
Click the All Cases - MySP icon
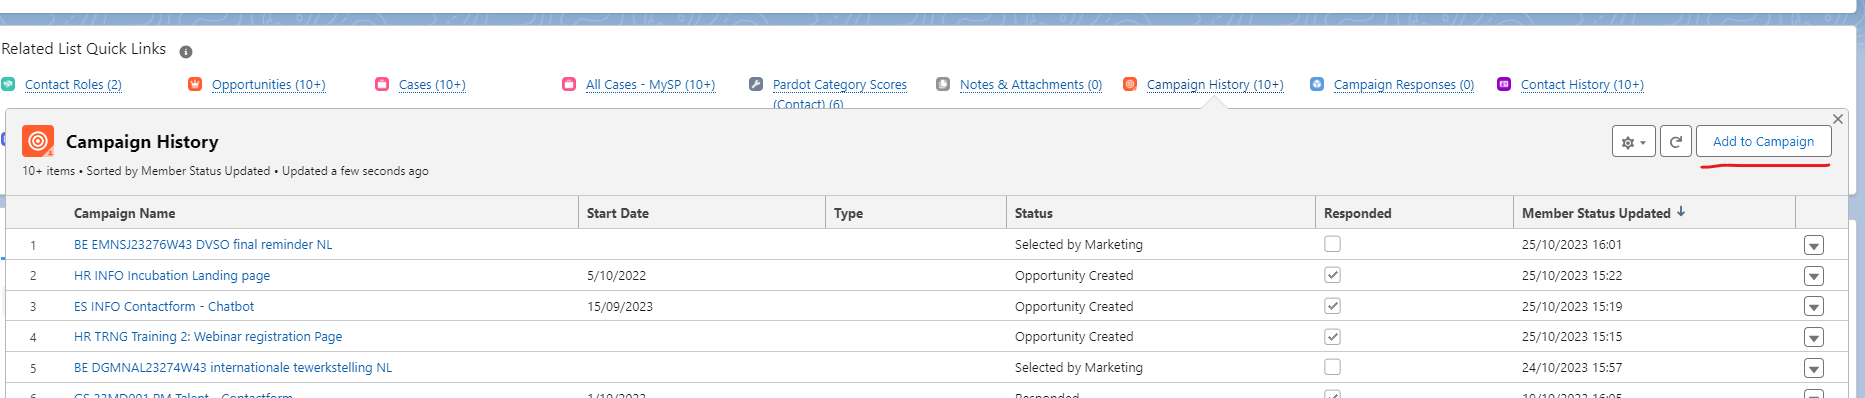click(569, 84)
